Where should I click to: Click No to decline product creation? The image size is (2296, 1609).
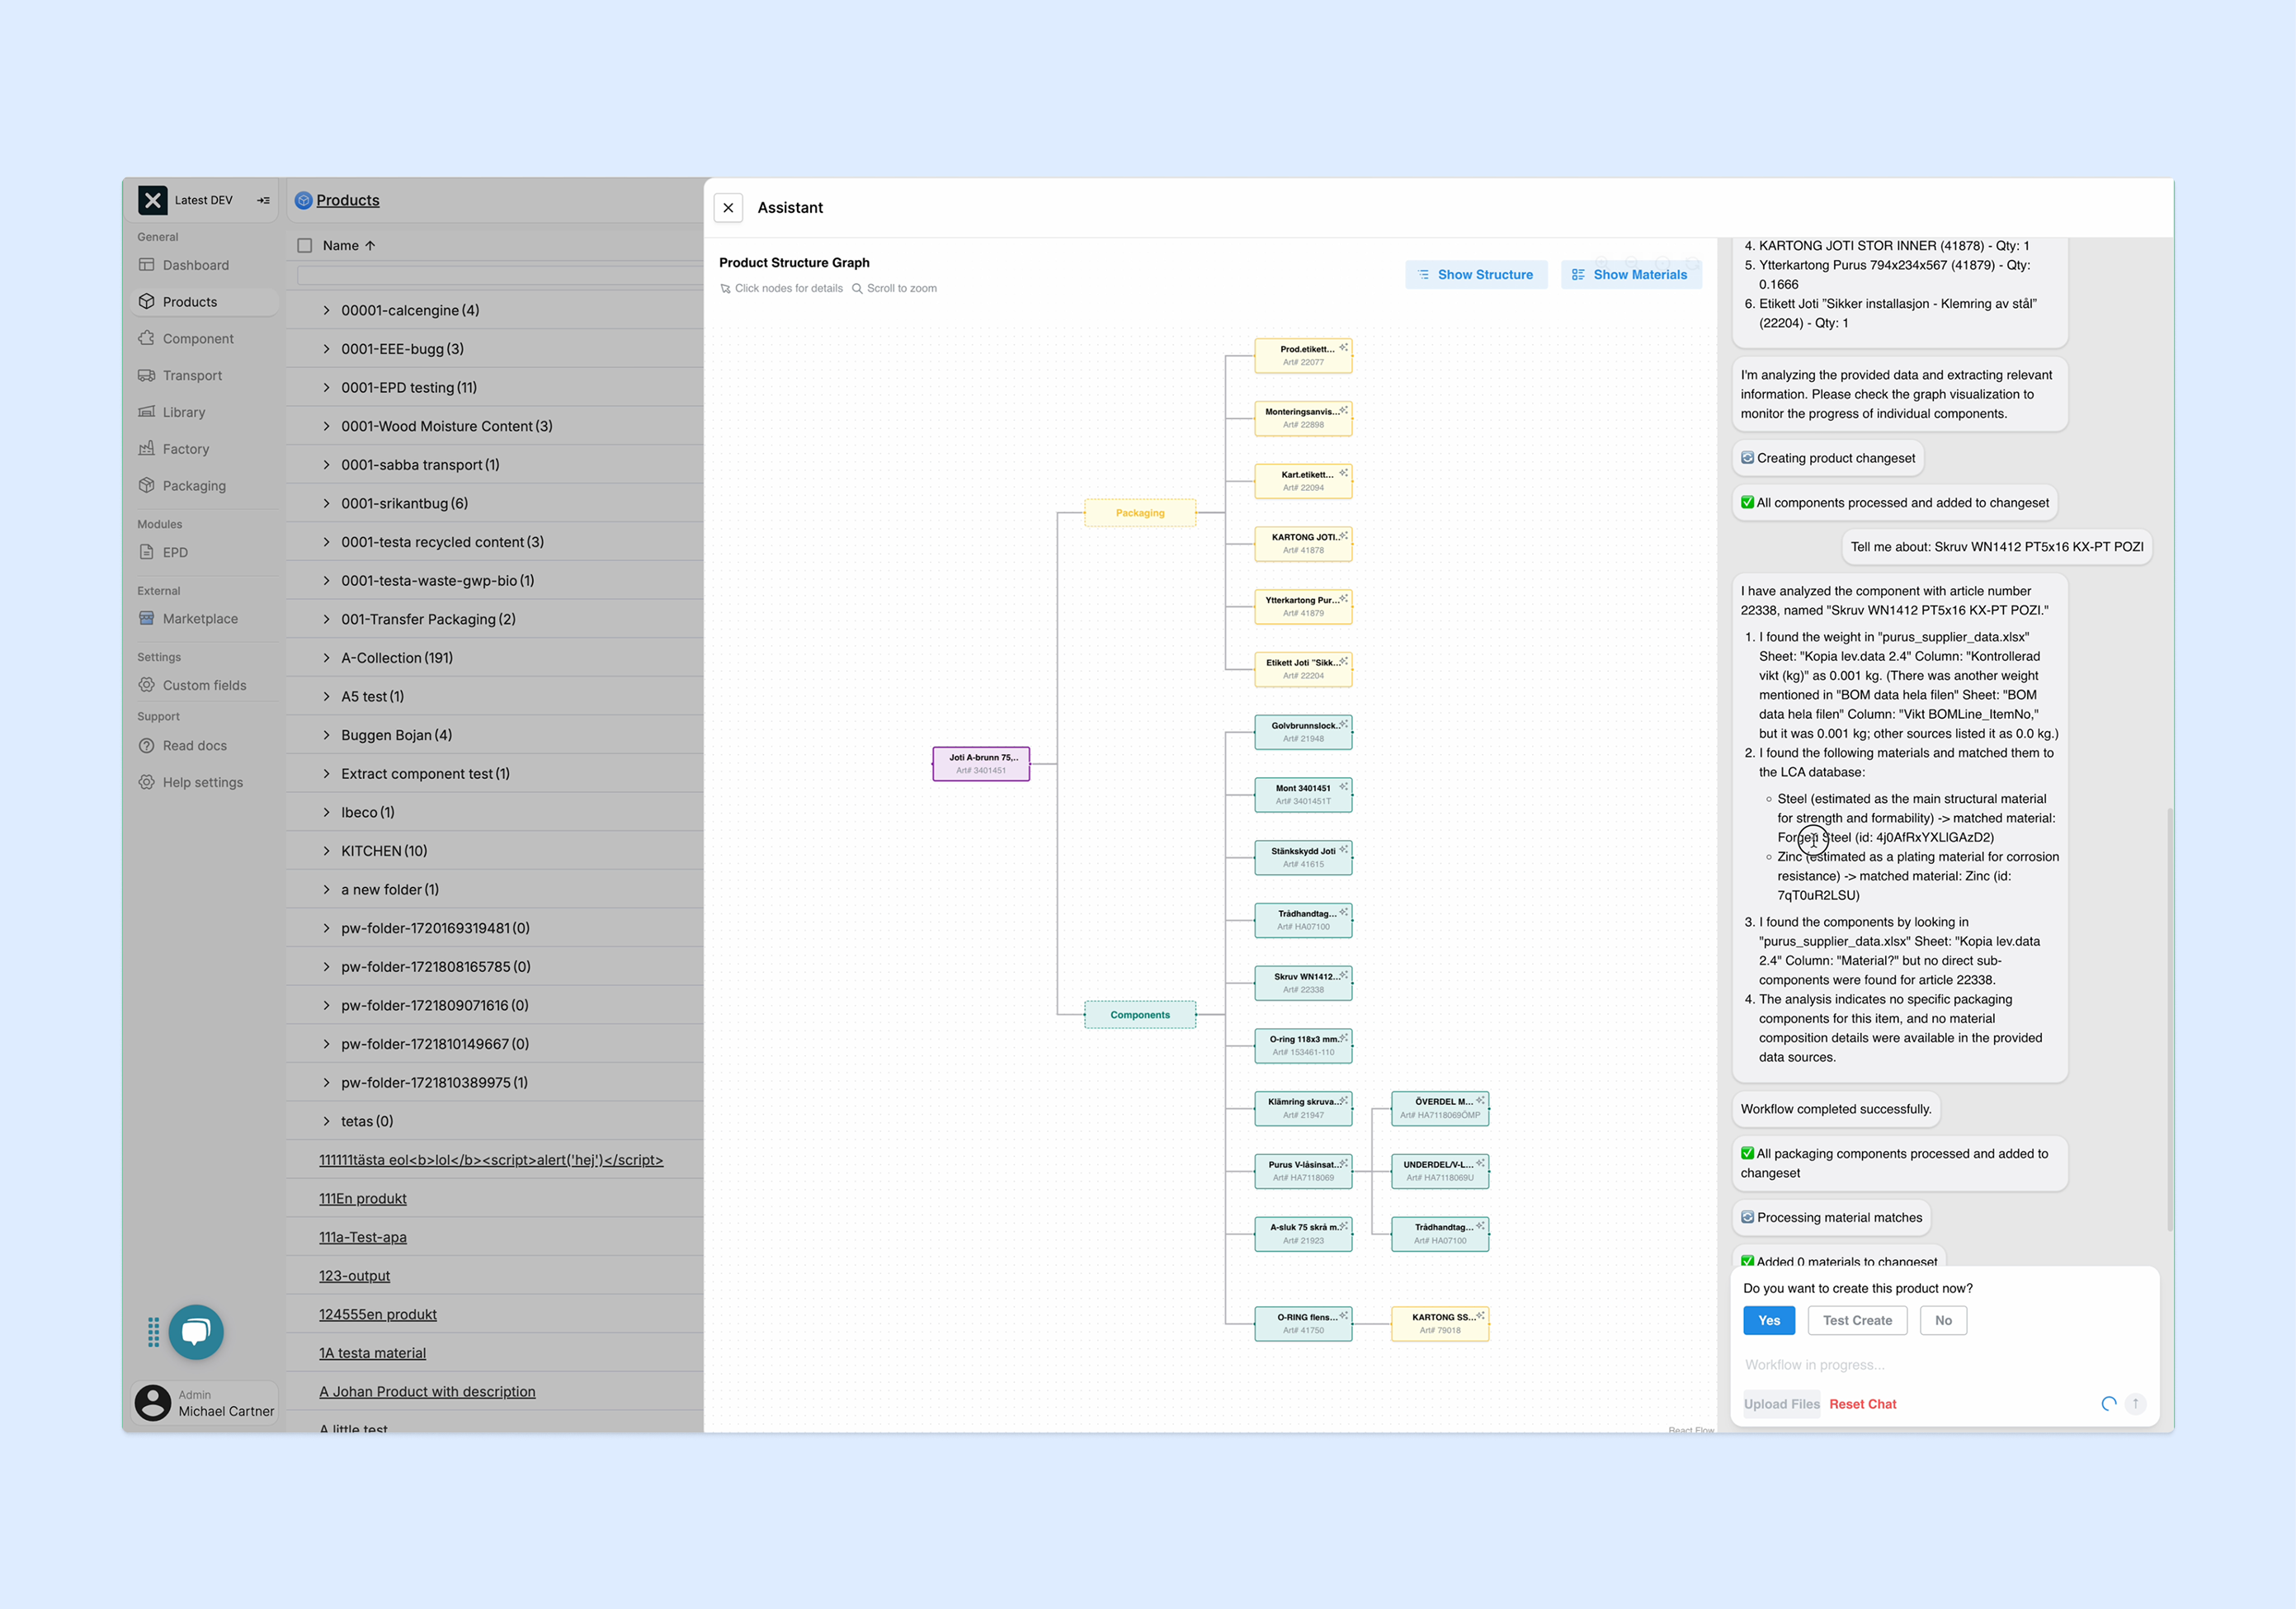[1943, 1321]
